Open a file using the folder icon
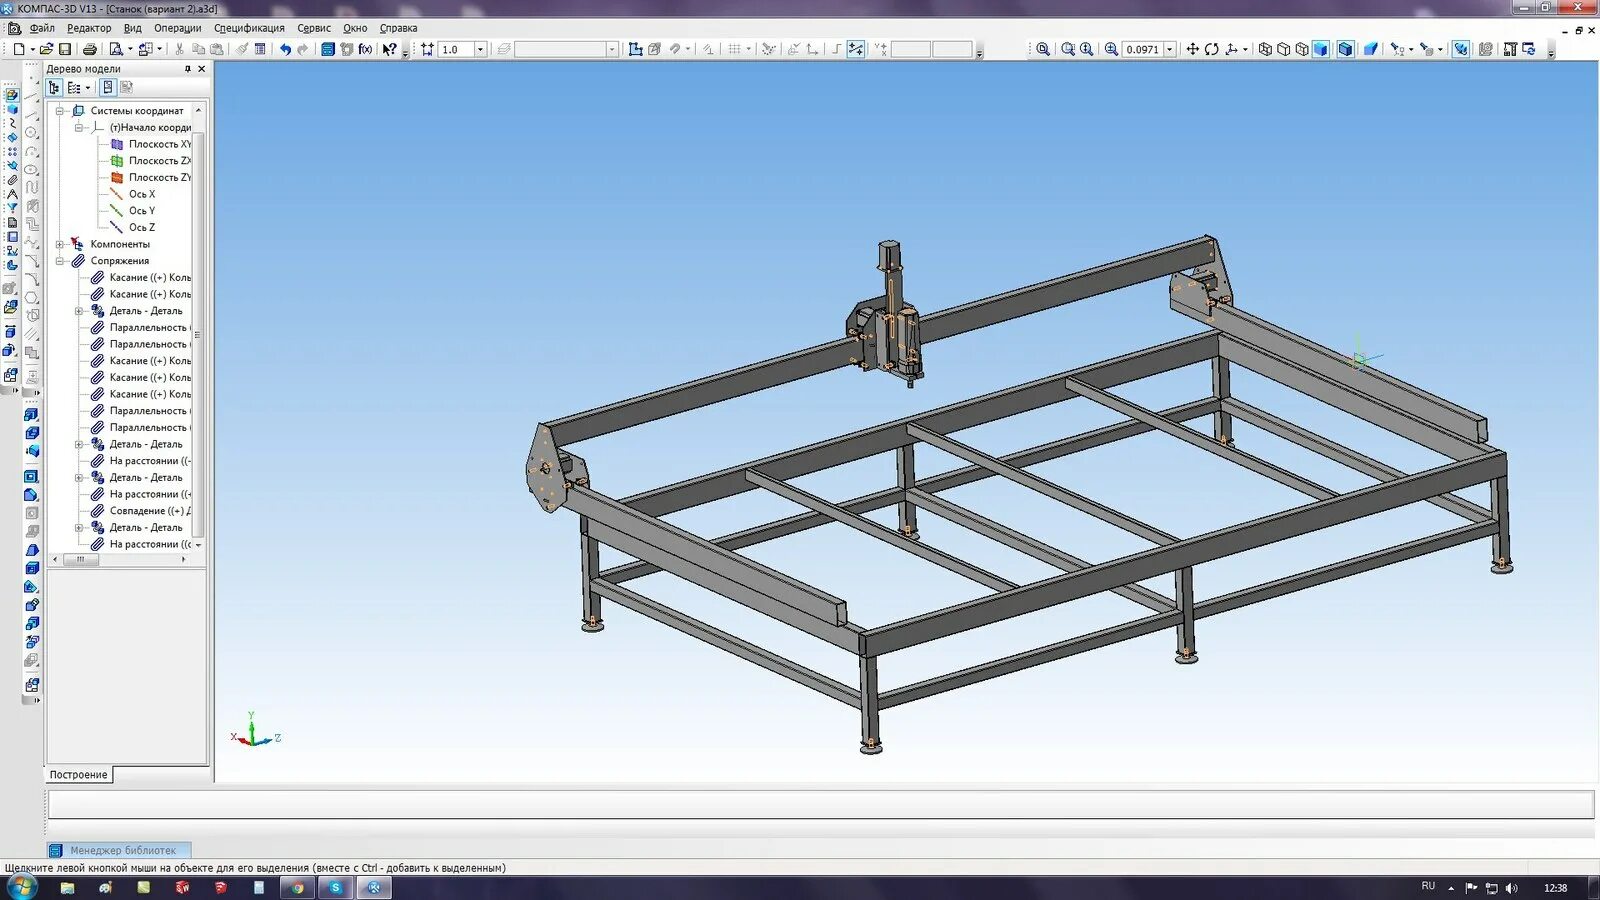Image resolution: width=1600 pixels, height=900 pixels. click(x=46, y=49)
